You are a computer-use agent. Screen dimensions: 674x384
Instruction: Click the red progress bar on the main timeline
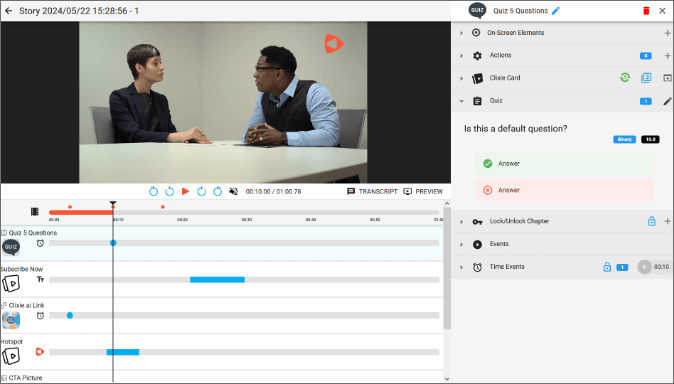pos(81,212)
